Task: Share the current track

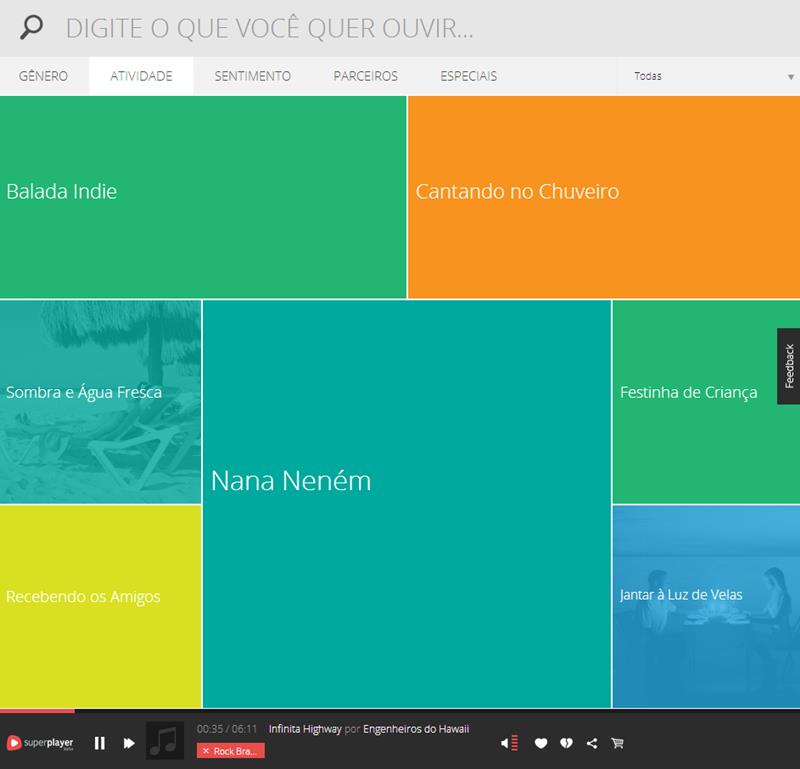Action: 592,743
